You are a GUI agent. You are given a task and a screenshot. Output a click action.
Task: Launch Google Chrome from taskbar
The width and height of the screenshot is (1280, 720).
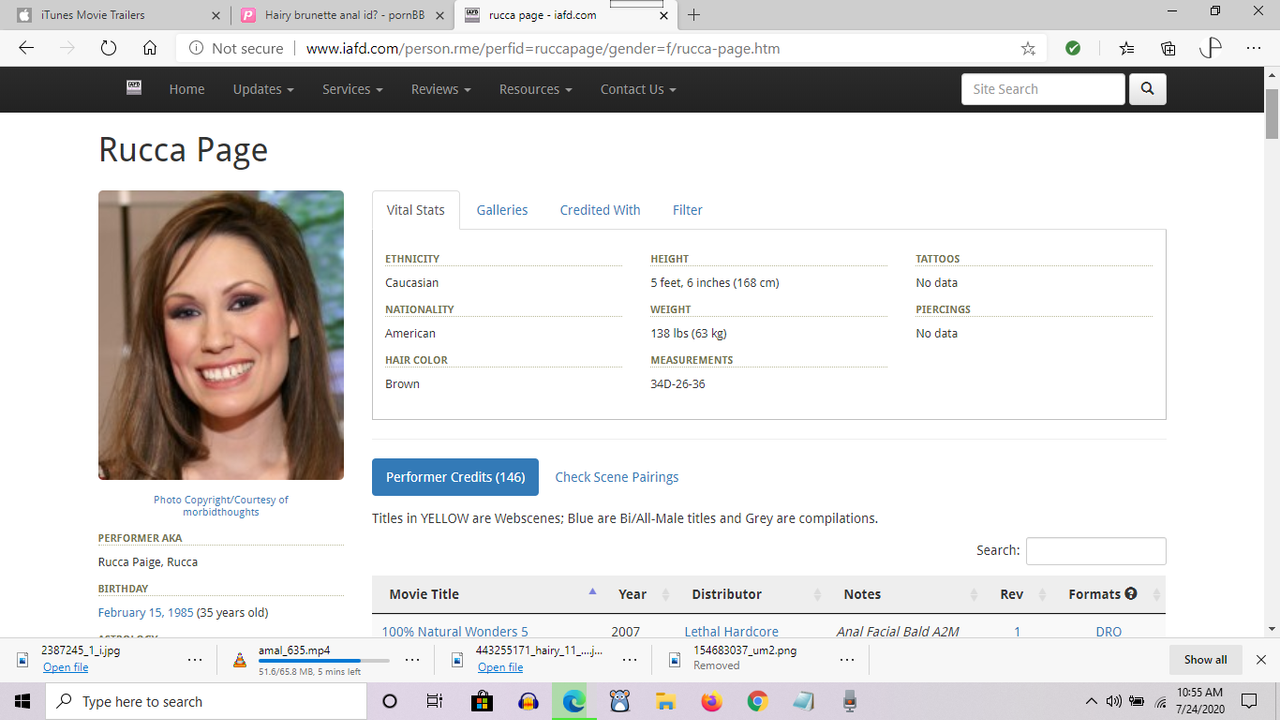coord(757,701)
